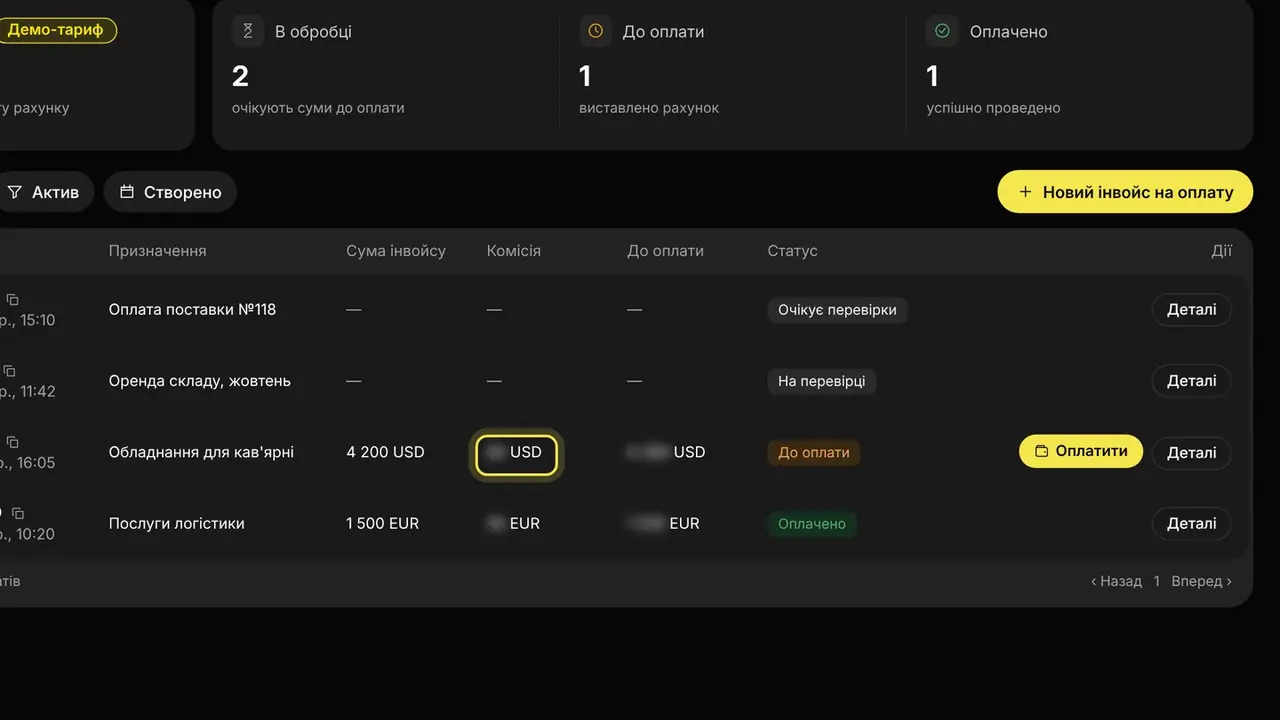Create a new invoice with Новий інвойс на оплату
1280x720 pixels.
(1125, 192)
